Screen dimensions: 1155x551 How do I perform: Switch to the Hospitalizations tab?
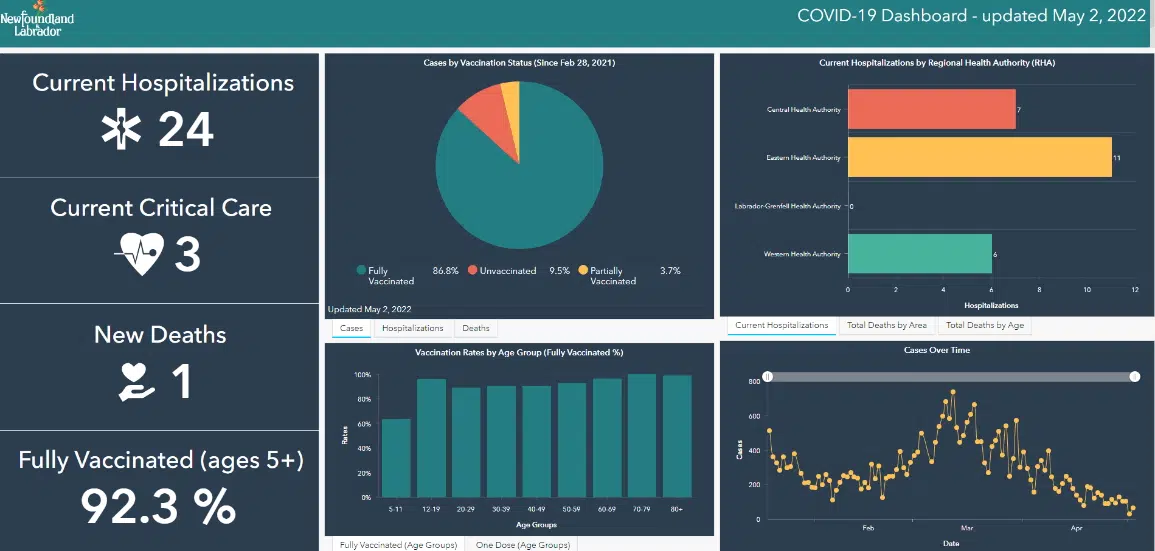[412, 328]
